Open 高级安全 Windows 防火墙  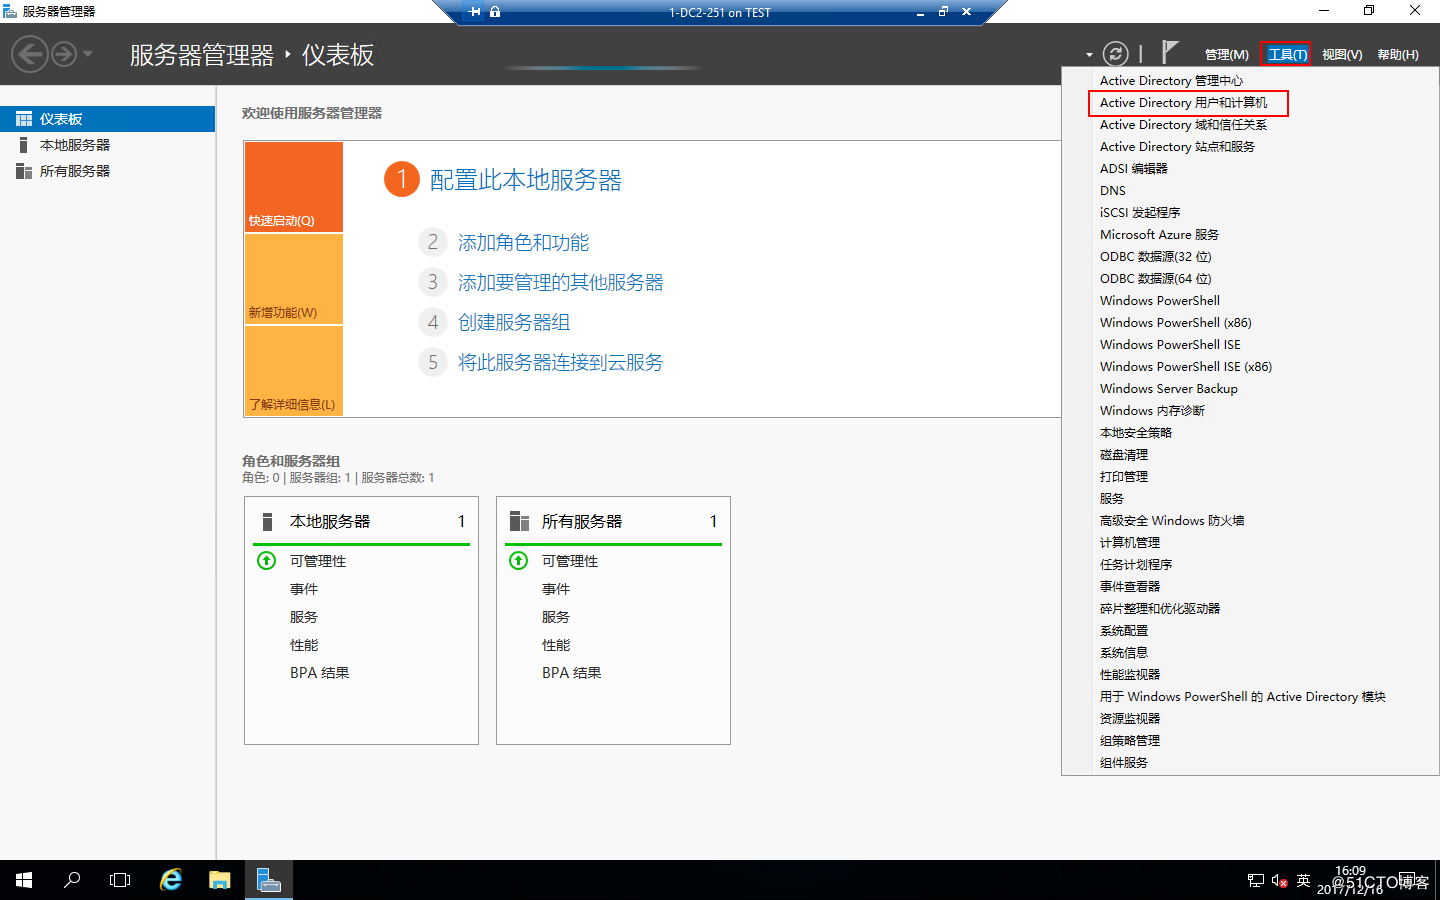pos(1250,521)
